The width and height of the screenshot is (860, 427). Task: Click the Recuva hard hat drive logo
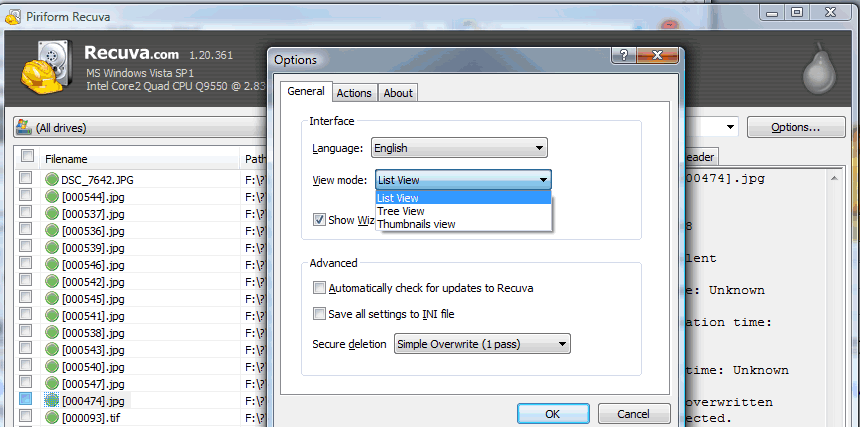click(47, 65)
